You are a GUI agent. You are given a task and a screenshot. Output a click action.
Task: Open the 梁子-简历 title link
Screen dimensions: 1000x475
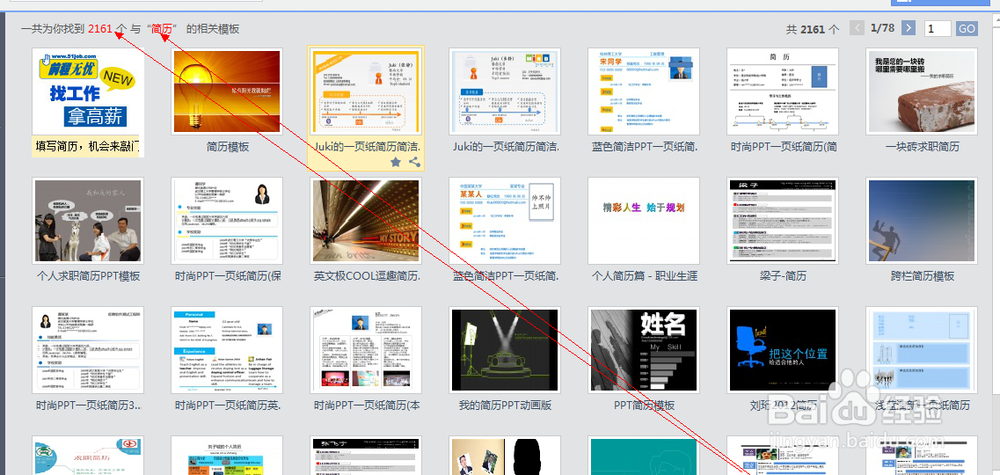coord(783,276)
